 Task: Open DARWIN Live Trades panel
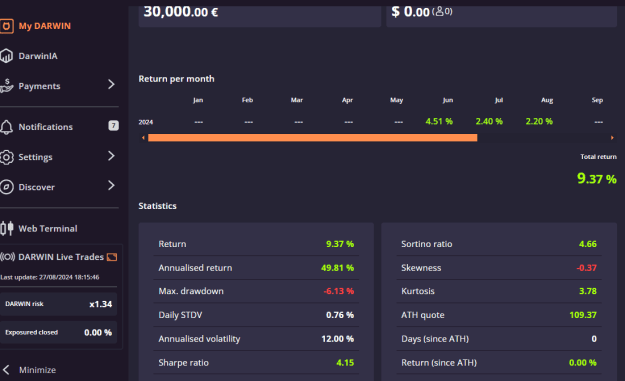click(x=61, y=257)
